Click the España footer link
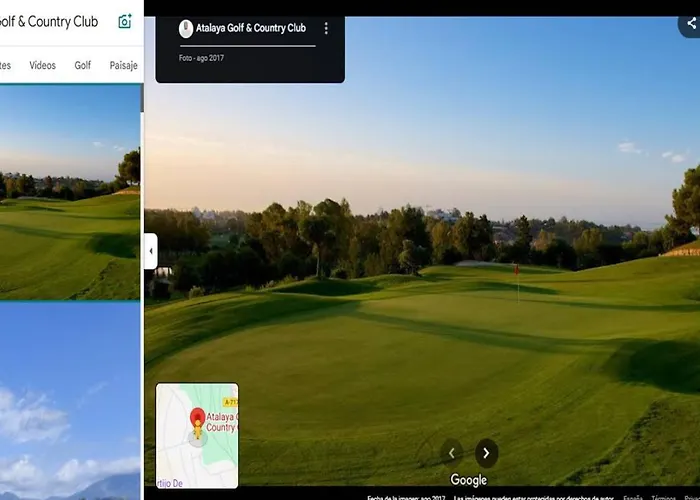 [x=633, y=497]
